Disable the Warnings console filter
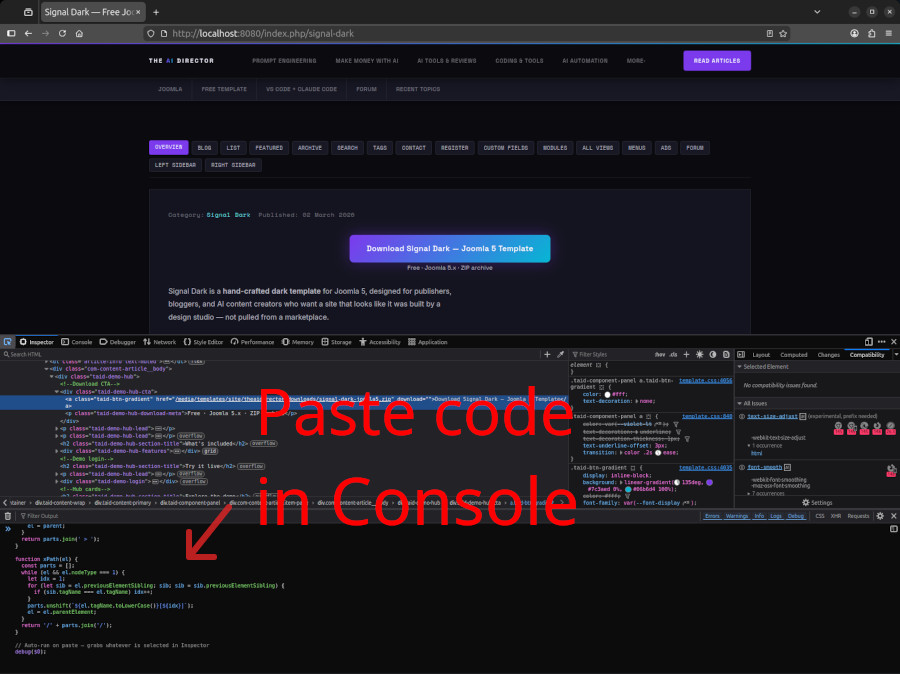 (738, 515)
